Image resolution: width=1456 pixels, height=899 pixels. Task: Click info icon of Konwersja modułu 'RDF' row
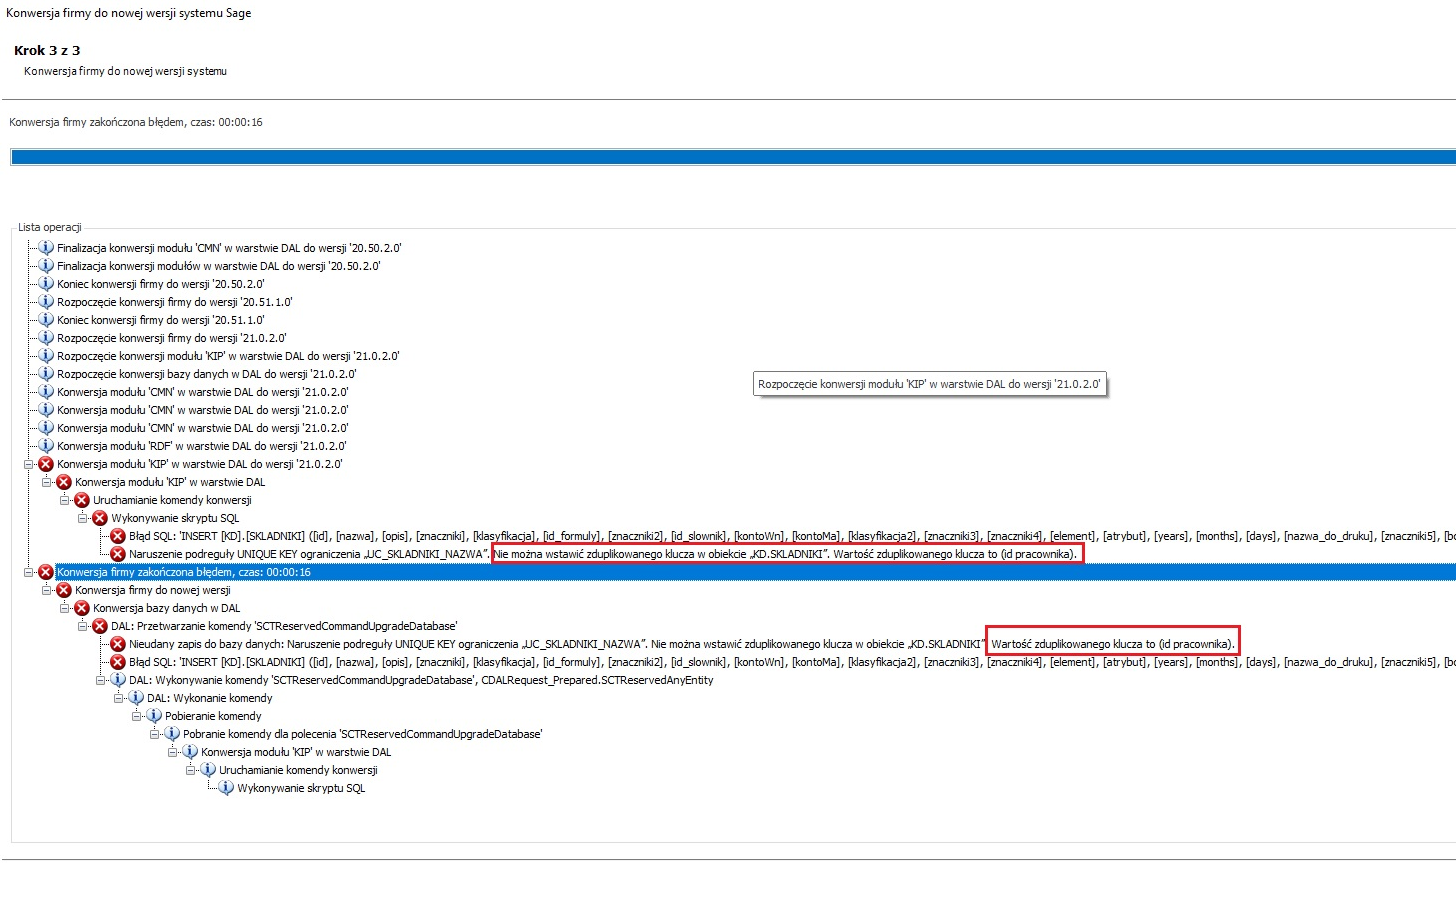pyautogui.click(x=46, y=446)
